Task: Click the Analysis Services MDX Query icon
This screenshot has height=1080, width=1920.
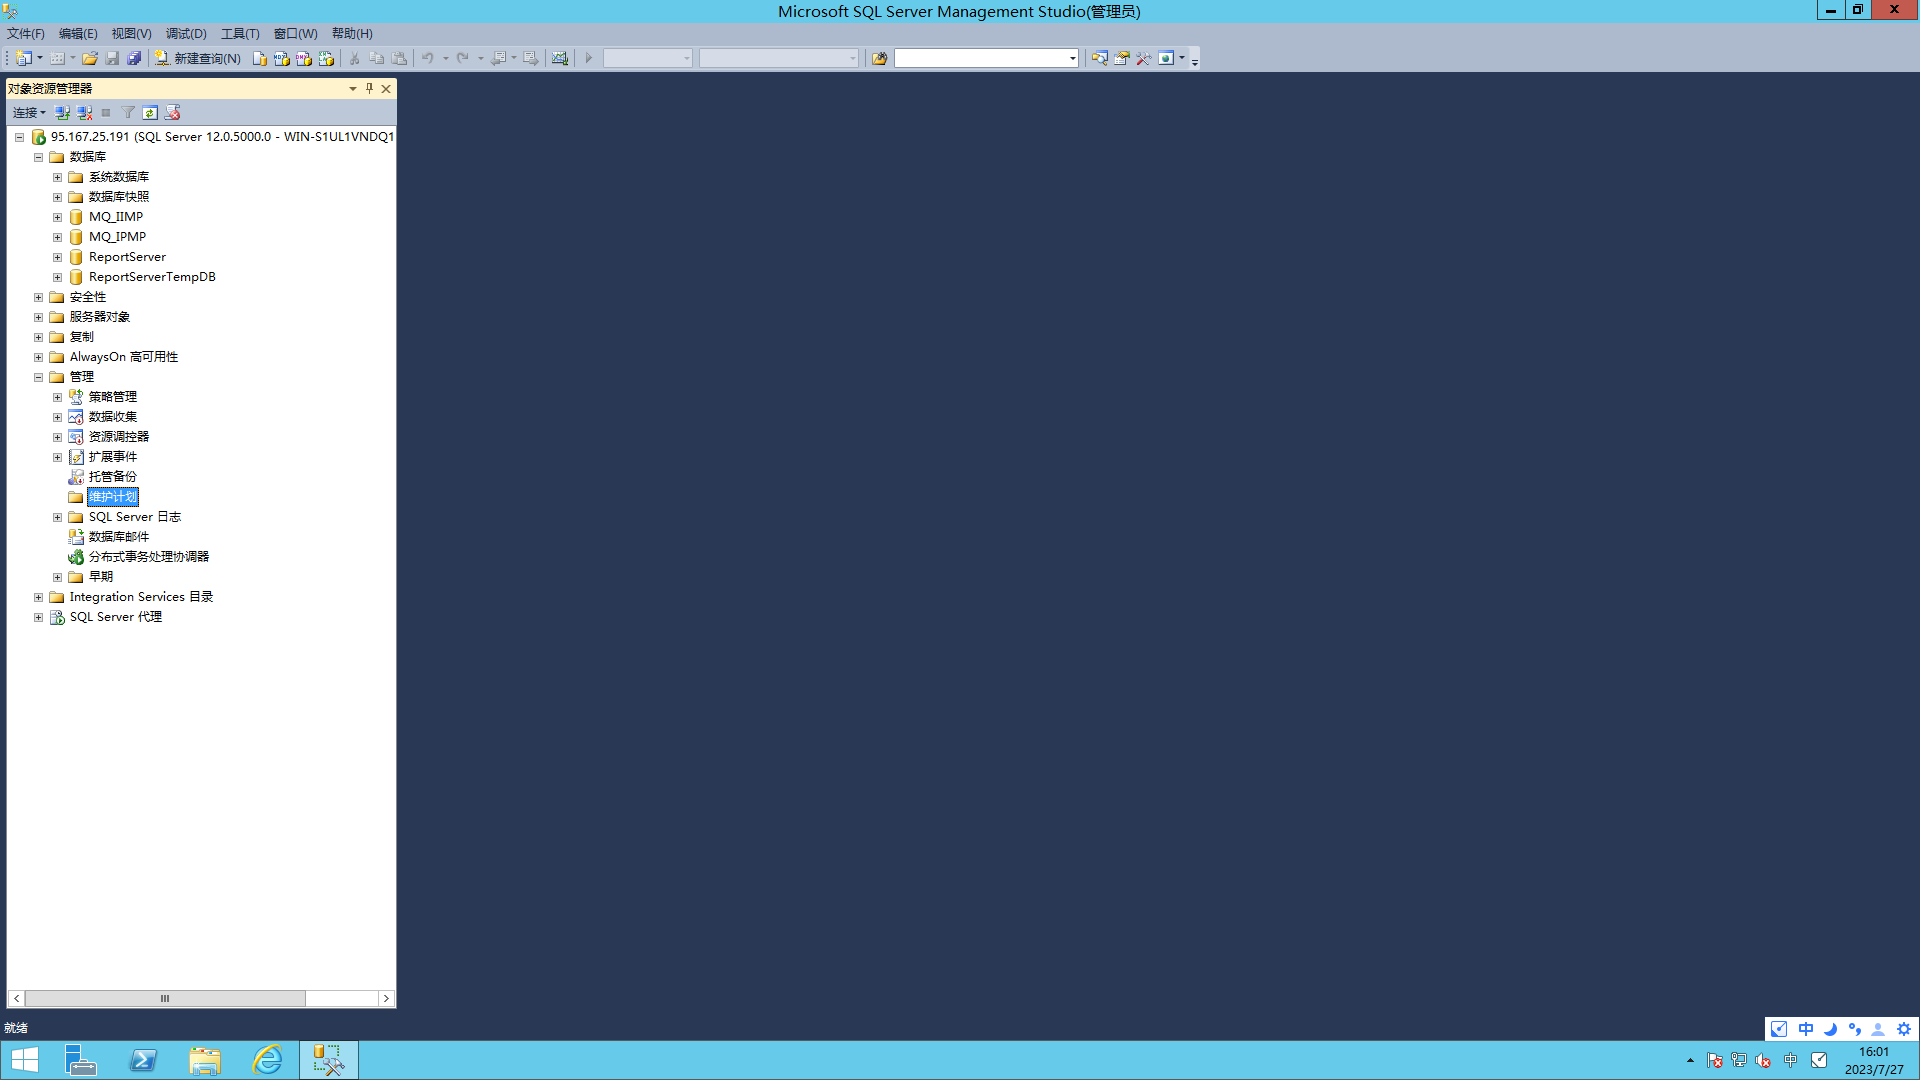Action: pos(282,58)
